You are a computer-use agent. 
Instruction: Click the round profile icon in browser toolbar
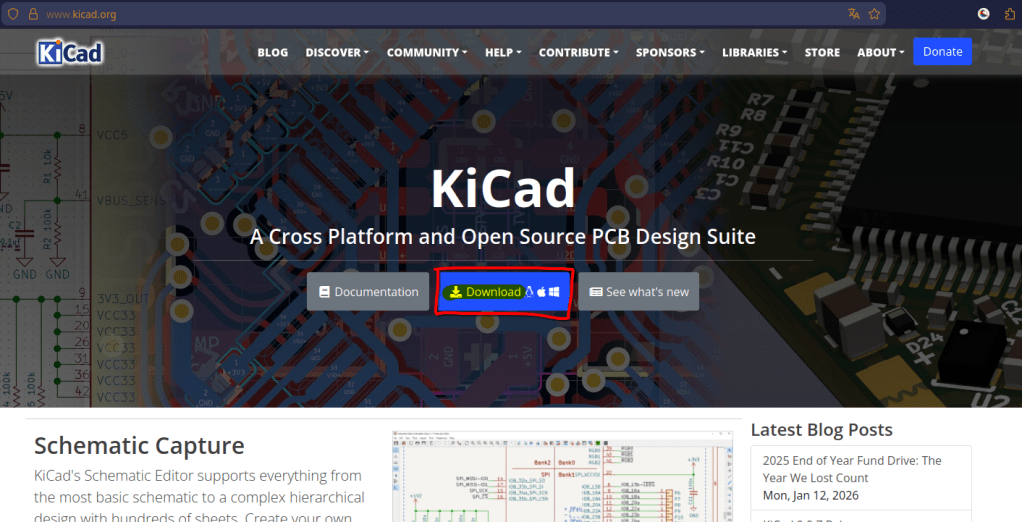[x=983, y=14]
